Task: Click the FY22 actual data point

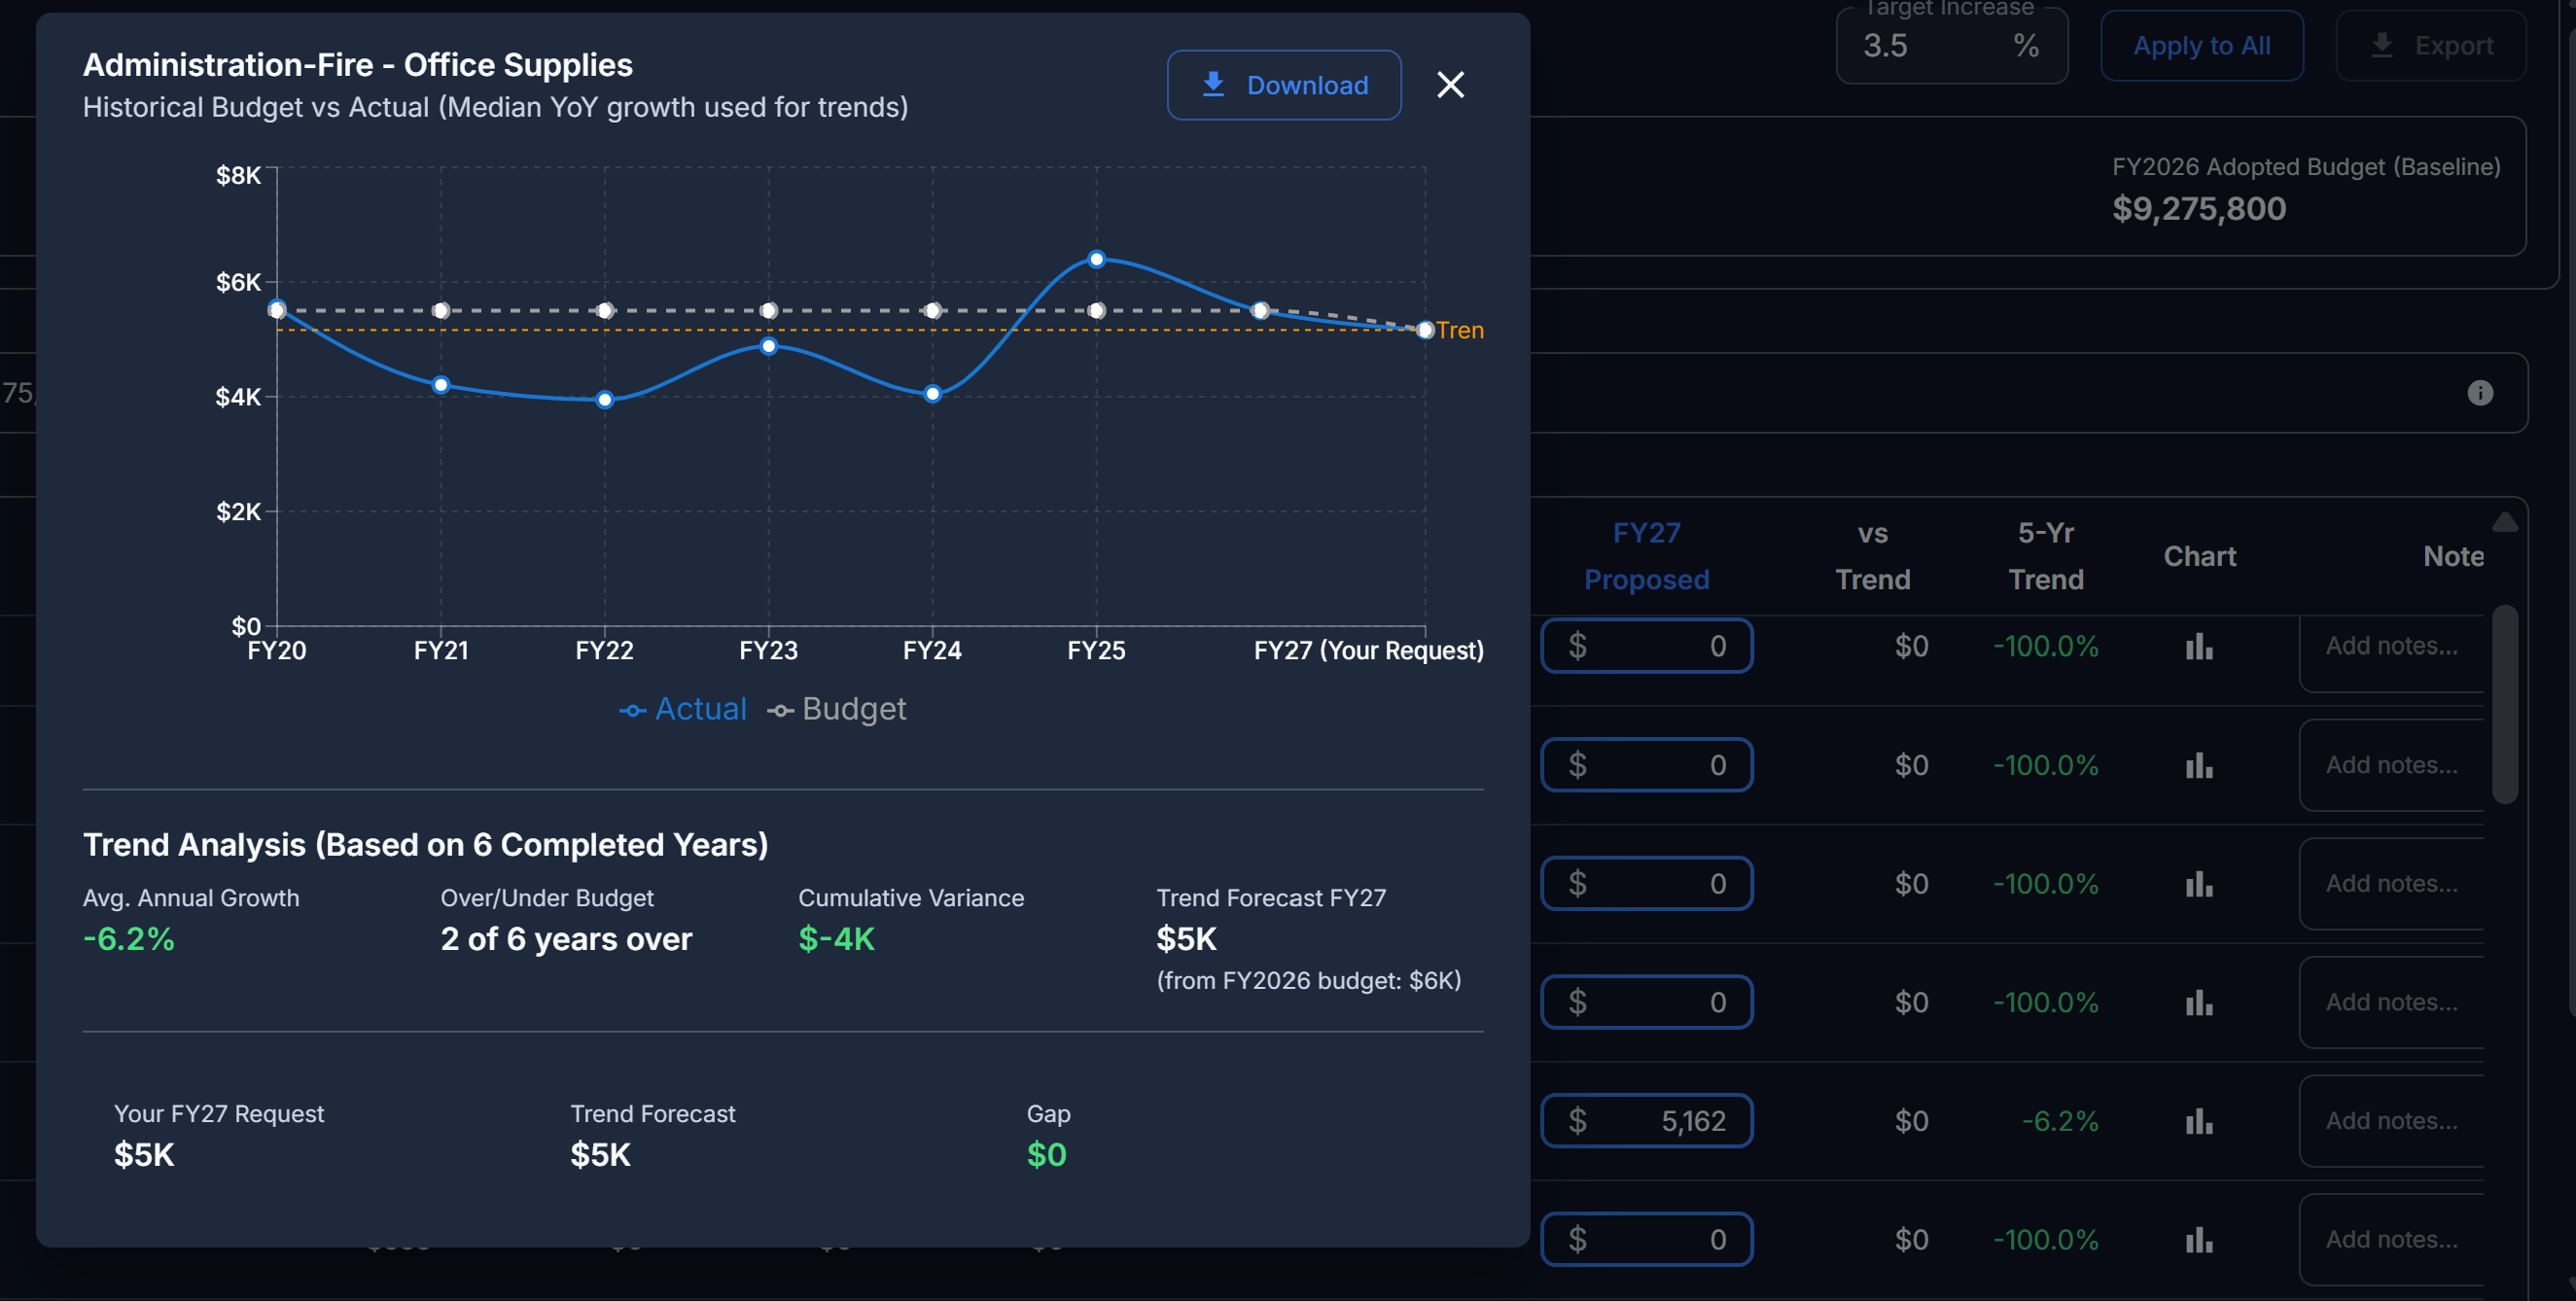Action: [x=604, y=400]
